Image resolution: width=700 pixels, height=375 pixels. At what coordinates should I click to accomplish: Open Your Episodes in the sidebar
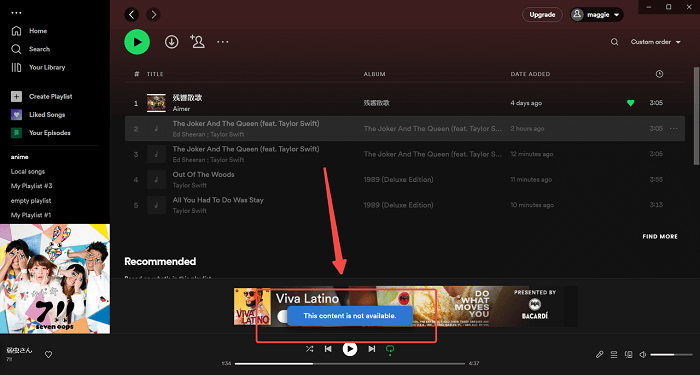[41, 133]
